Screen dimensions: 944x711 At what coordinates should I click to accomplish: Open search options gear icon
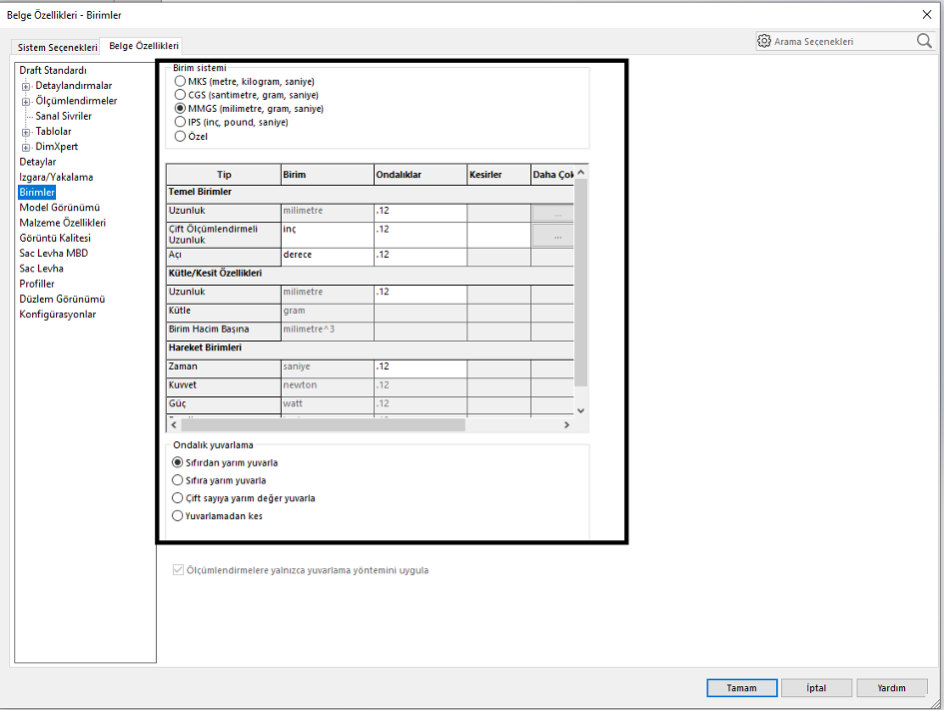[765, 41]
